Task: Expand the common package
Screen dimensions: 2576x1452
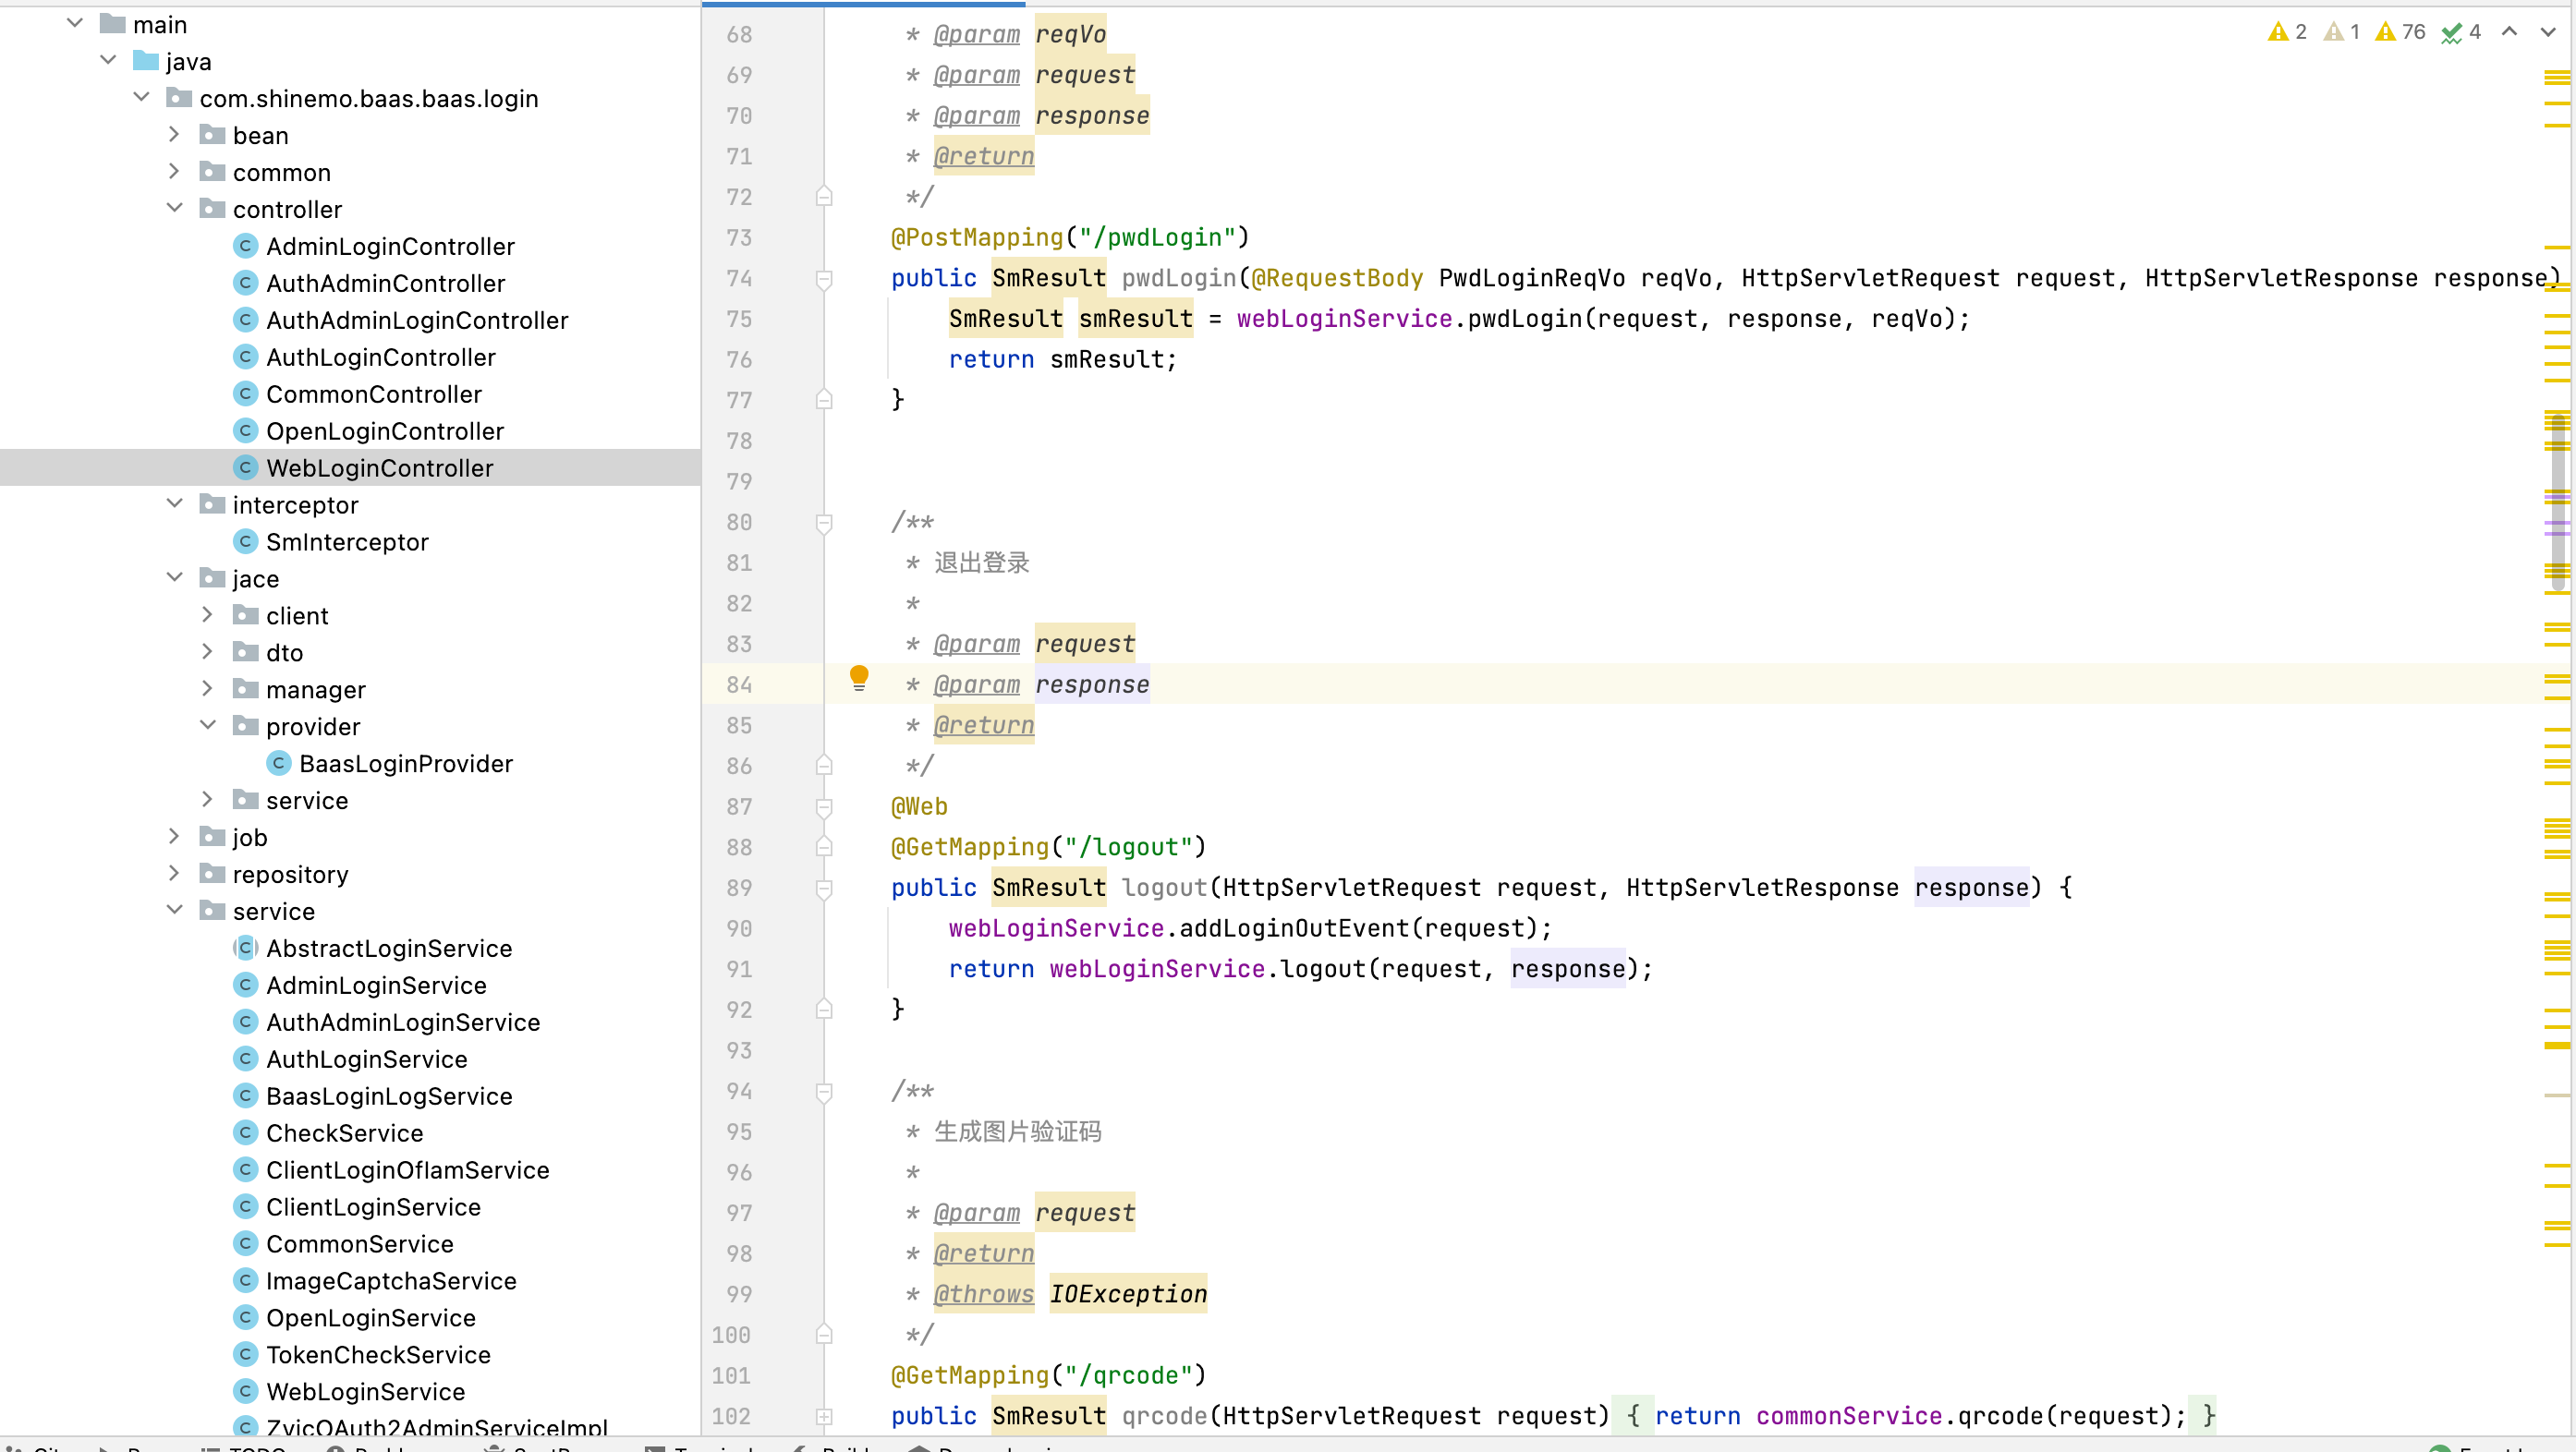Action: (174, 171)
